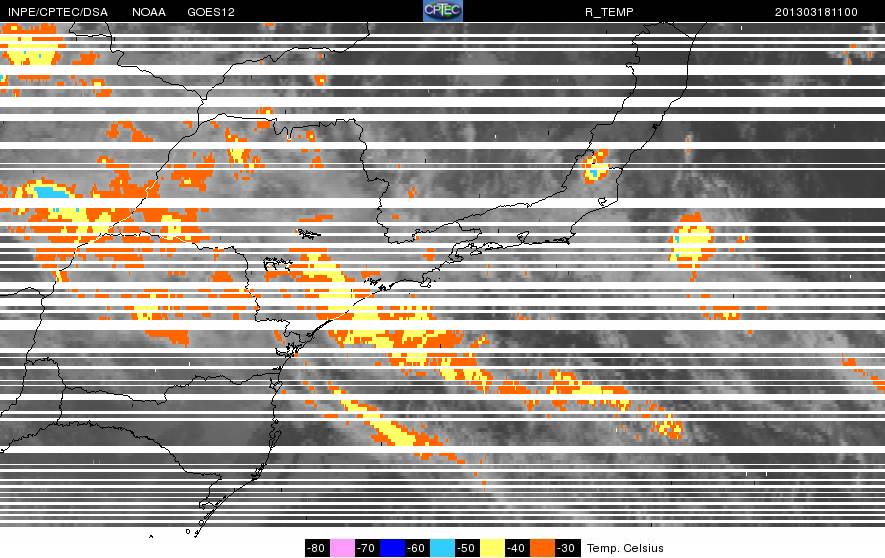Click the -50 legend value
Viewport: 885px width, 558px height.
tap(467, 548)
